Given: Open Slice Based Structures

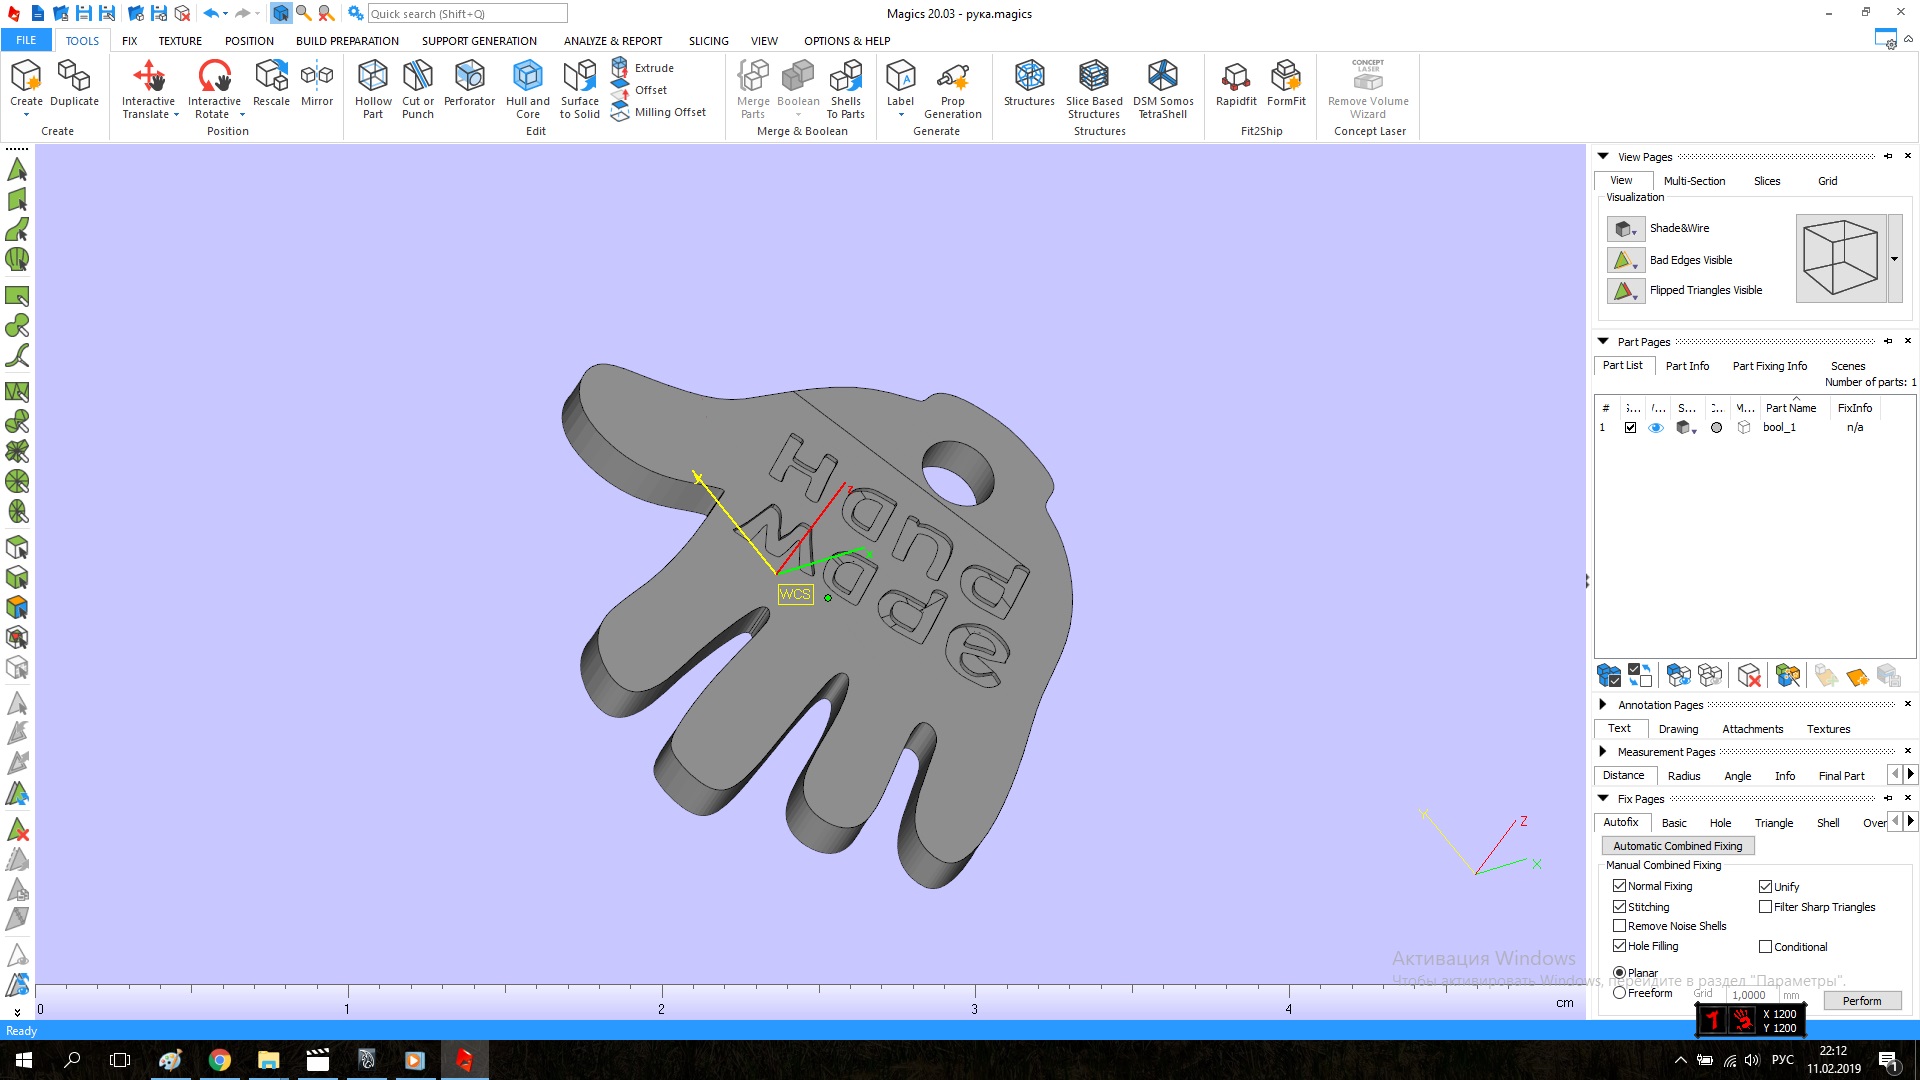Looking at the screenshot, I should click(x=1094, y=88).
